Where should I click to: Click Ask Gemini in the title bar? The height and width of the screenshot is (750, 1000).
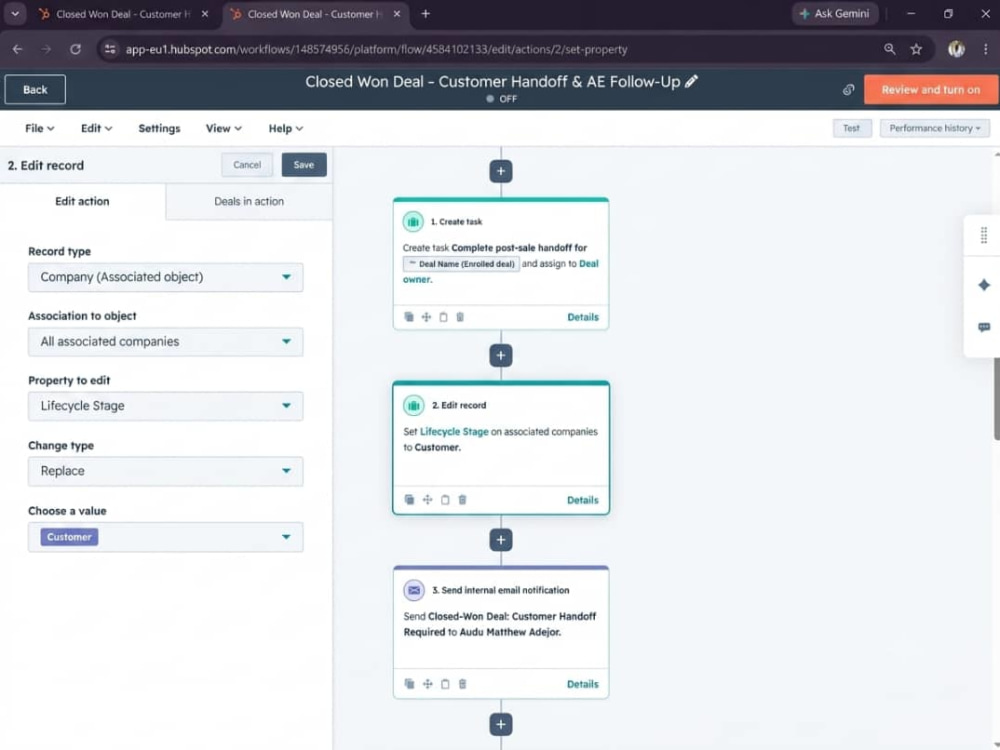[835, 13]
